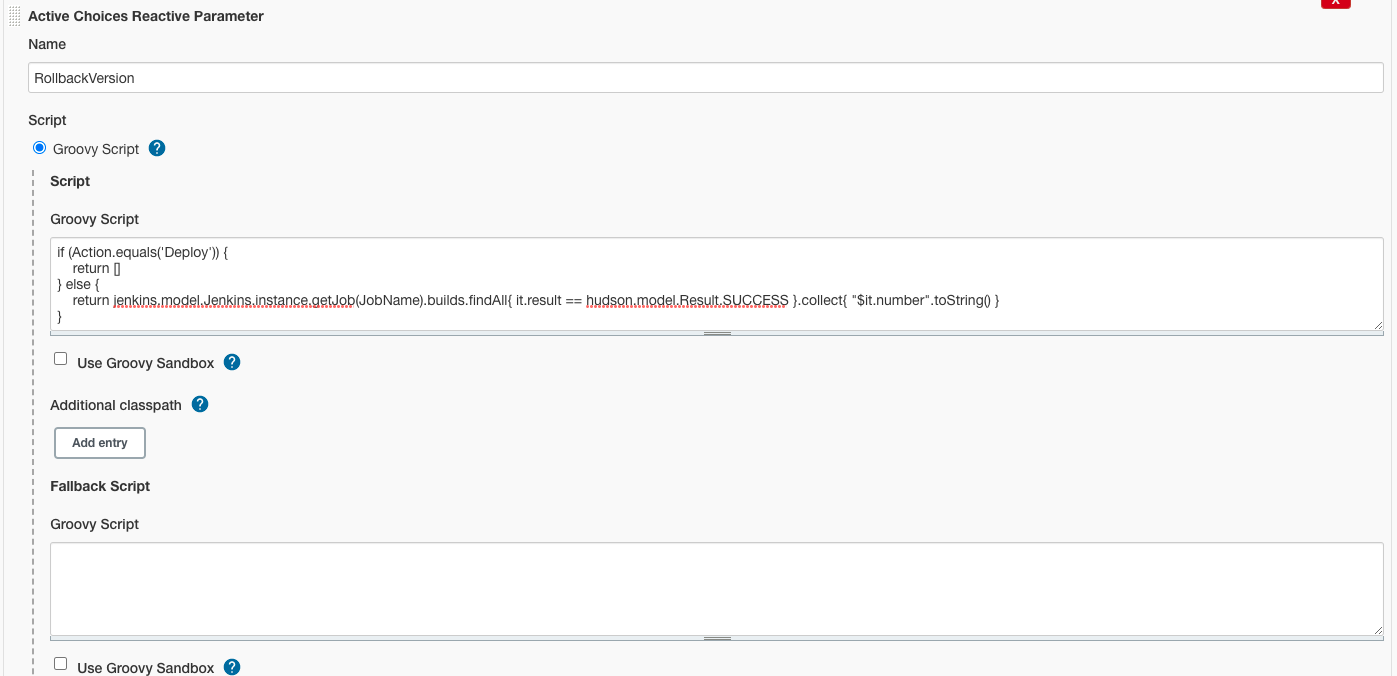Click inside the empty Fallback Groovy Script box
Image resolution: width=1397 pixels, height=676 pixels.
coord(715,588)
